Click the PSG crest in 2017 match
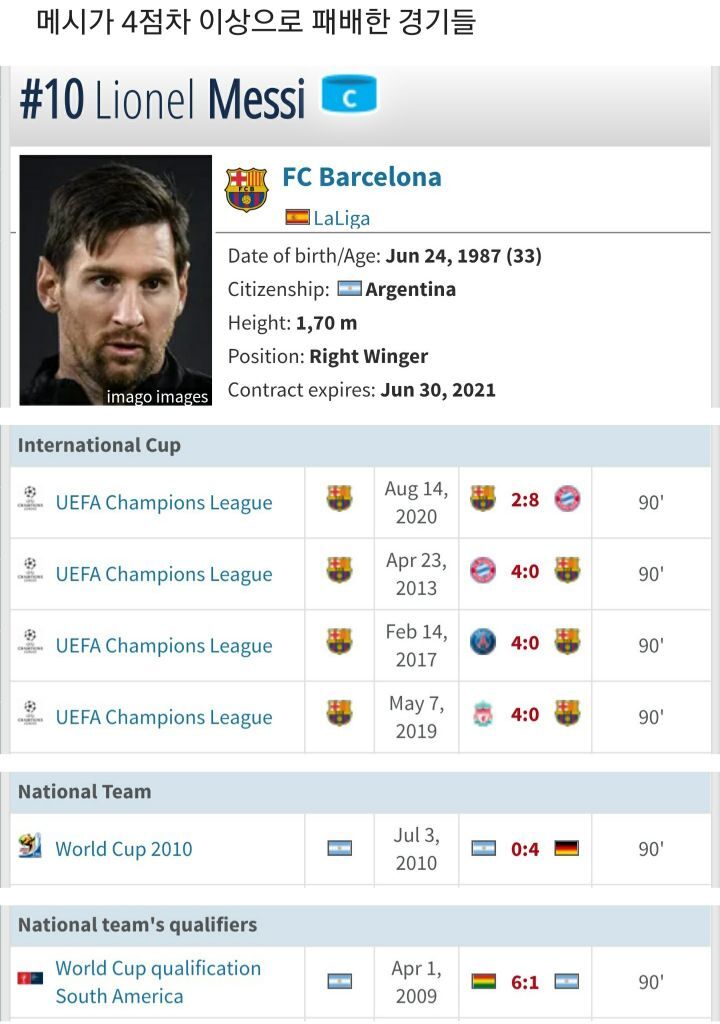Viewport: 720px width, 1024px height. click(483, 642)
